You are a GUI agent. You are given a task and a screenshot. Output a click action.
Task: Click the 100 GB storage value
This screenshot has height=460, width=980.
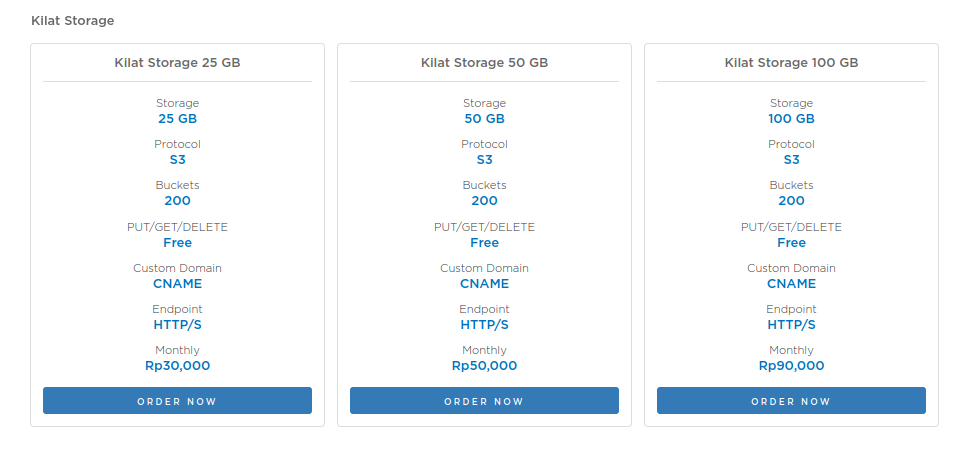(791, 119)
